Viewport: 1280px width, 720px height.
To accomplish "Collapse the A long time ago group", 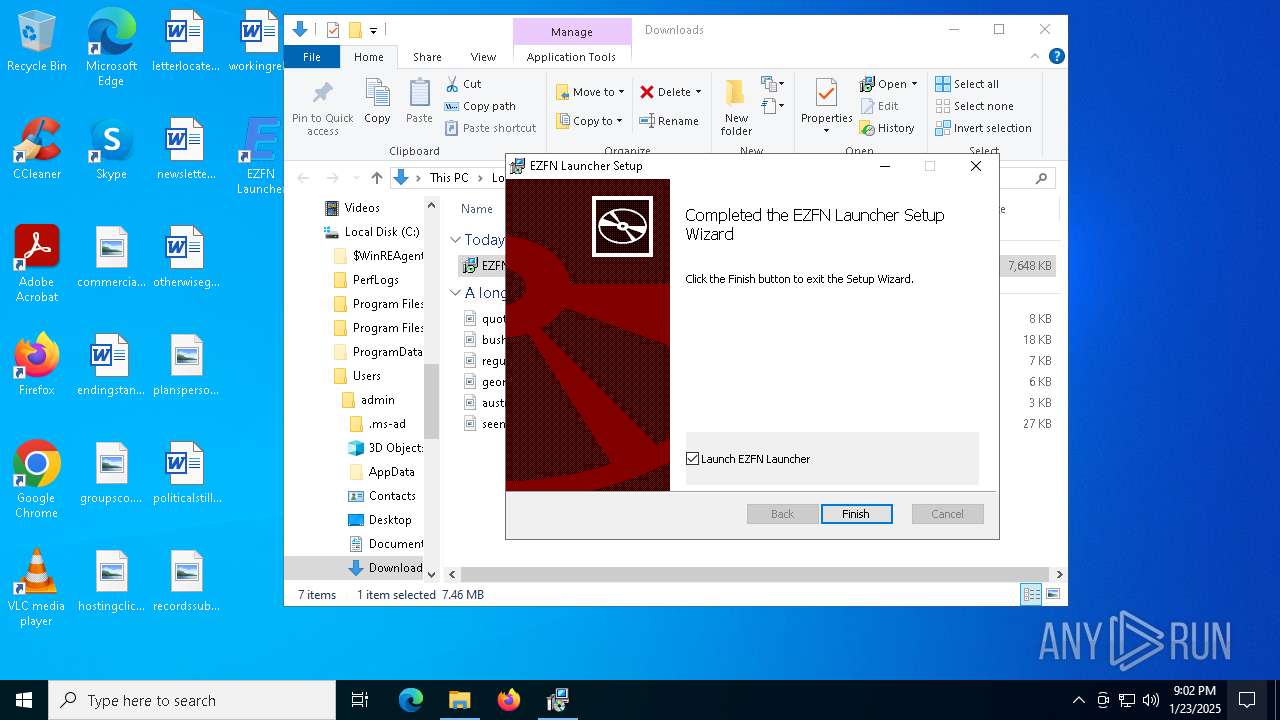I will click(x=455, y=293).
